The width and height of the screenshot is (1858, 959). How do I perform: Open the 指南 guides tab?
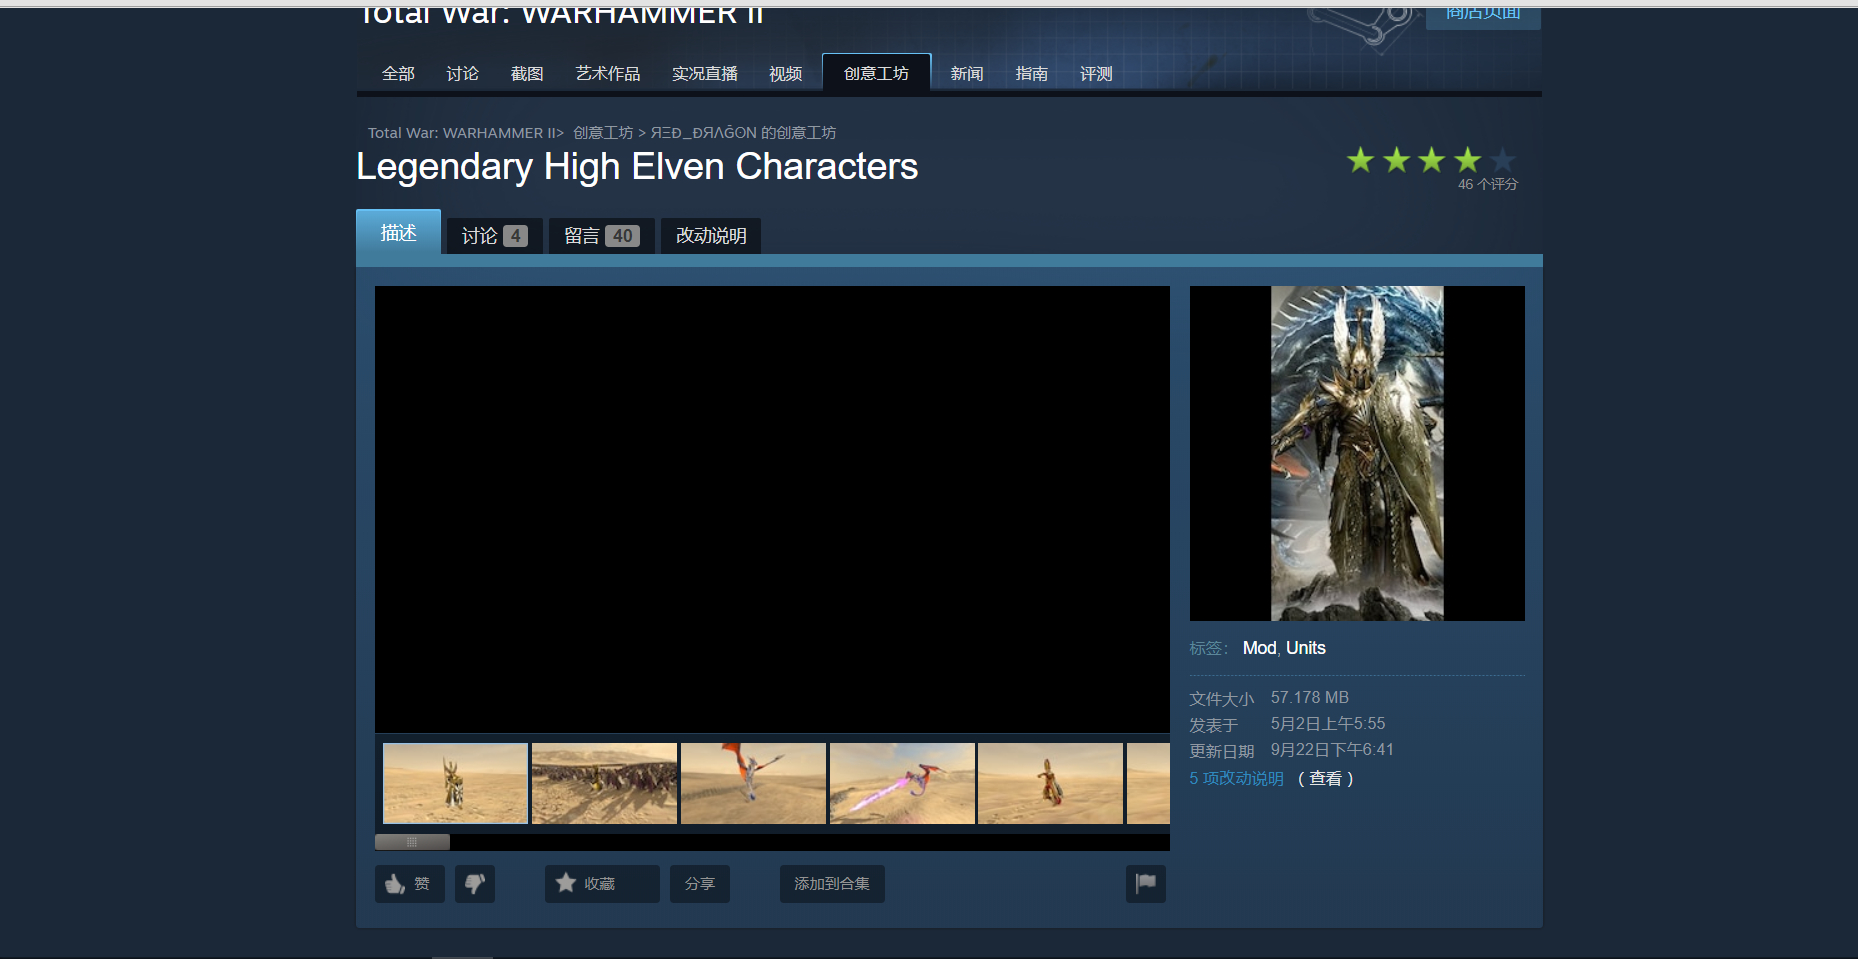coord(1032,74)
